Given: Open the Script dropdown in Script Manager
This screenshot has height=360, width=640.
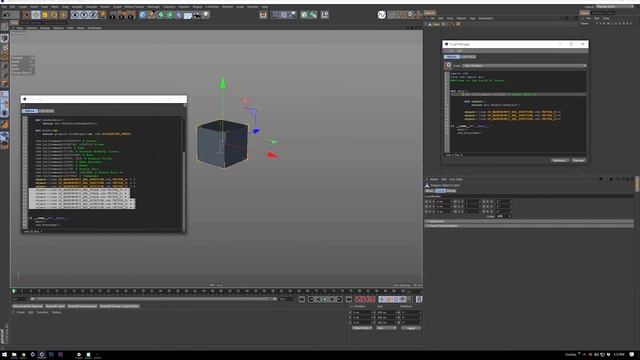Looking at the screenshot, I should (524, 66).
